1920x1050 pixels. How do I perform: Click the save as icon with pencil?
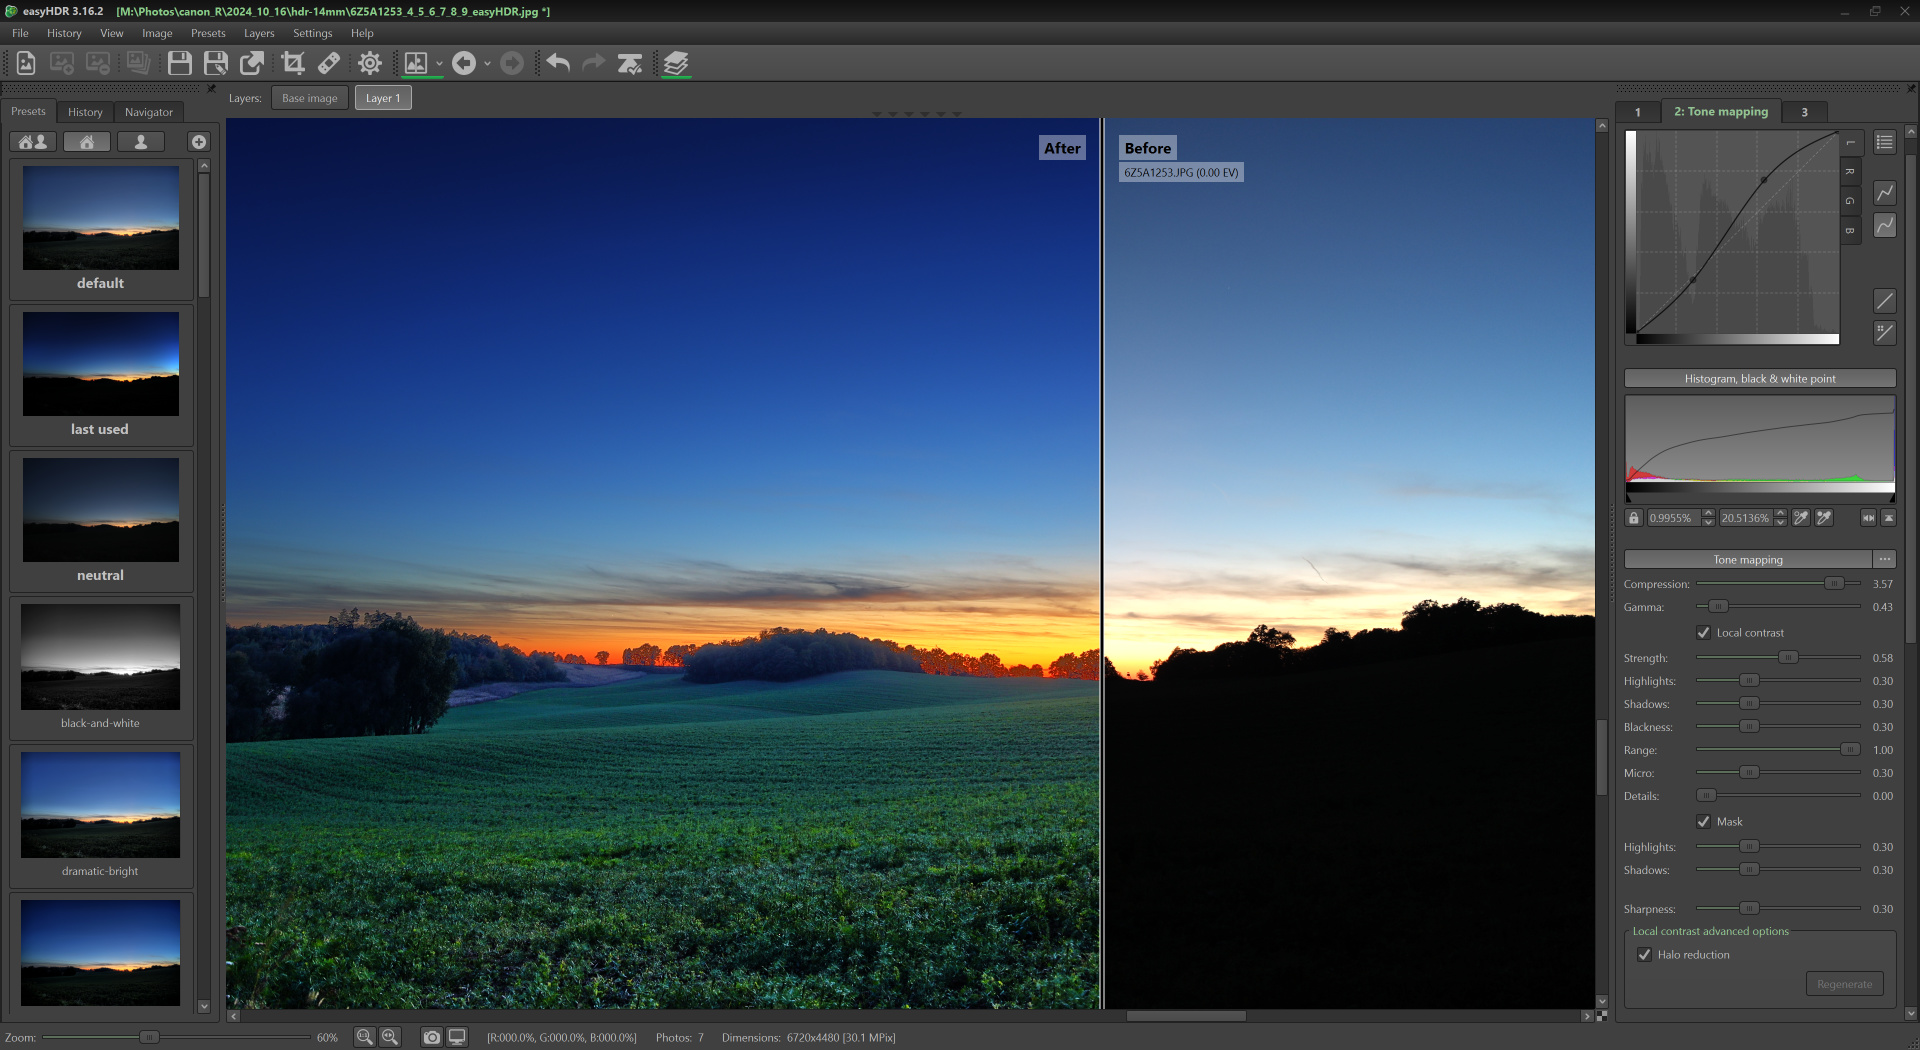(216, 63)
